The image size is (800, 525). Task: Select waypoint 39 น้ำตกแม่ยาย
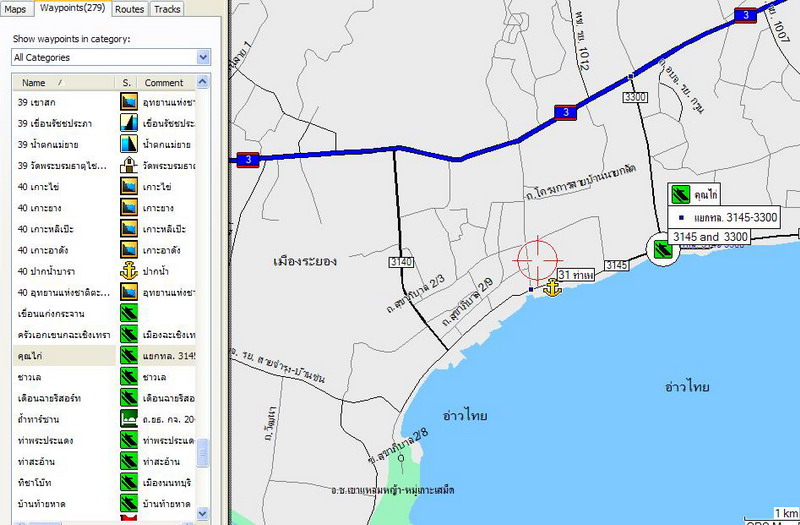coord(48,144)
